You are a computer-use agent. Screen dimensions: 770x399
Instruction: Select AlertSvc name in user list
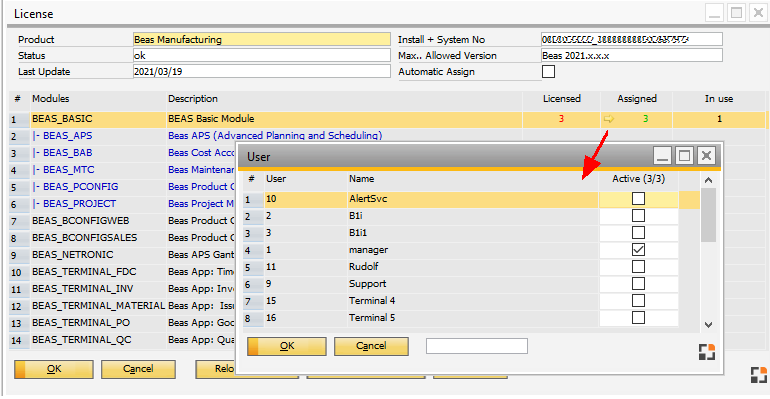(368, 199)
